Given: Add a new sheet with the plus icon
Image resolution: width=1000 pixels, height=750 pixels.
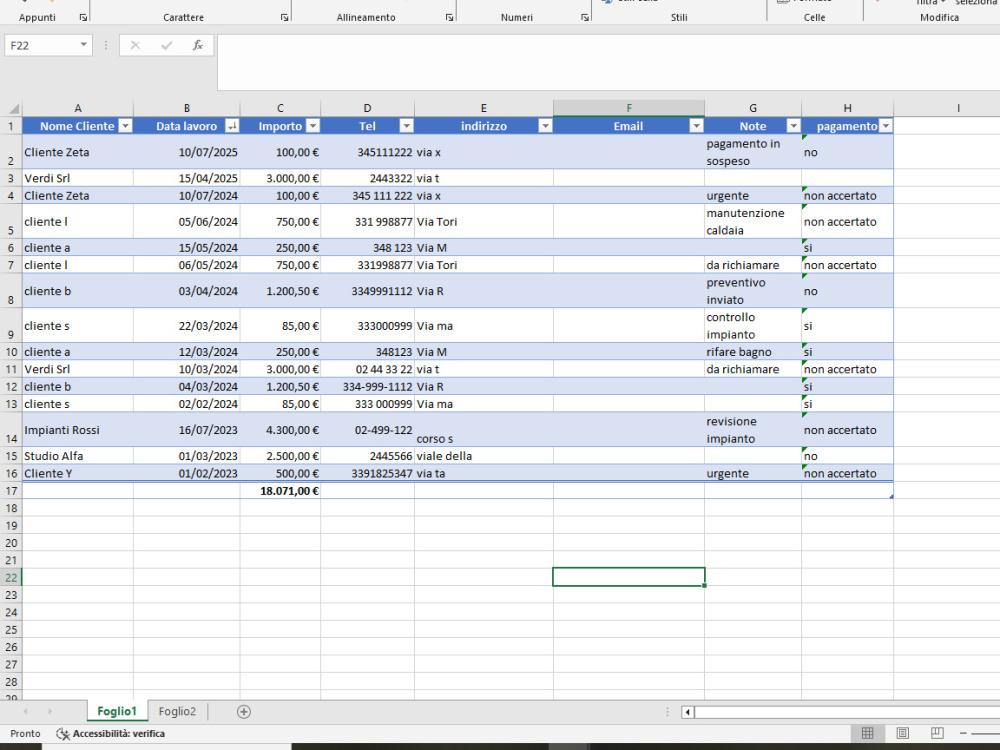Looking at the screenshot, I should pyautogui.click(x=242, y=711).
